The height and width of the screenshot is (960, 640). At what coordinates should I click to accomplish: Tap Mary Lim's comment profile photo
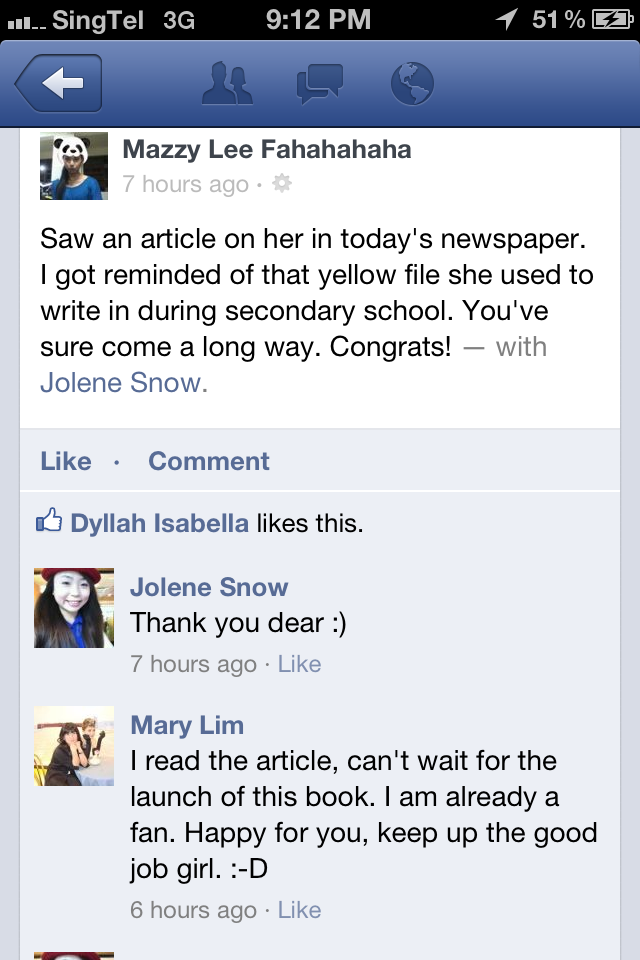[74, 746]
